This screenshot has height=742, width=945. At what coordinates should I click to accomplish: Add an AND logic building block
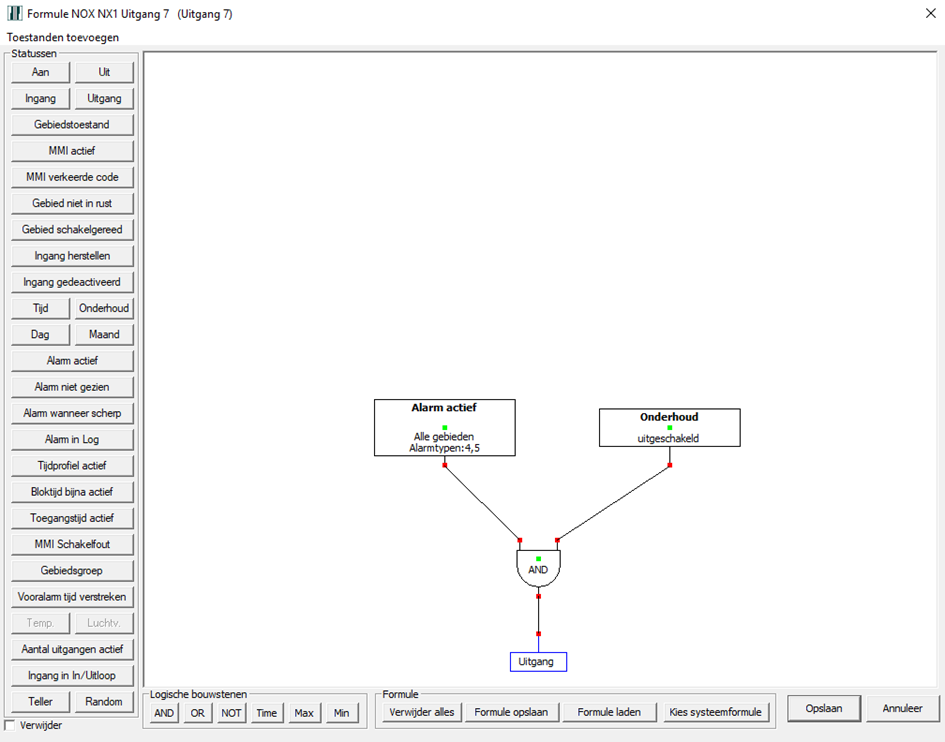(x=164, y=713)
